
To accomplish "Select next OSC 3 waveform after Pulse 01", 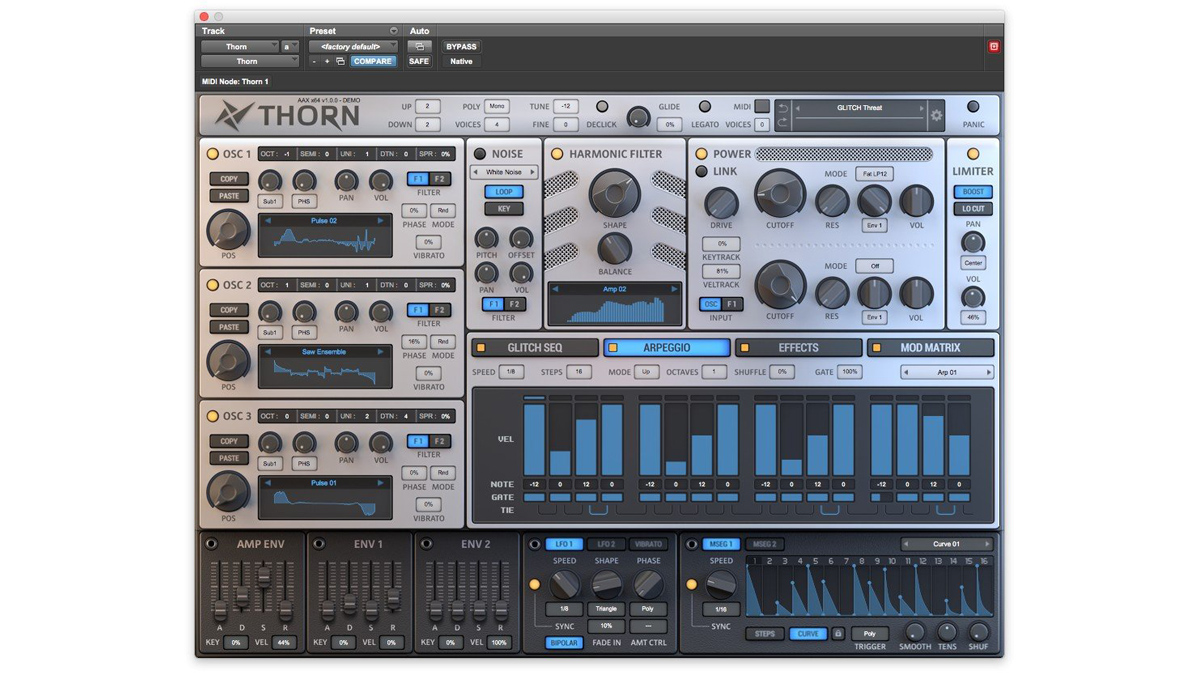I will [380, 483].
